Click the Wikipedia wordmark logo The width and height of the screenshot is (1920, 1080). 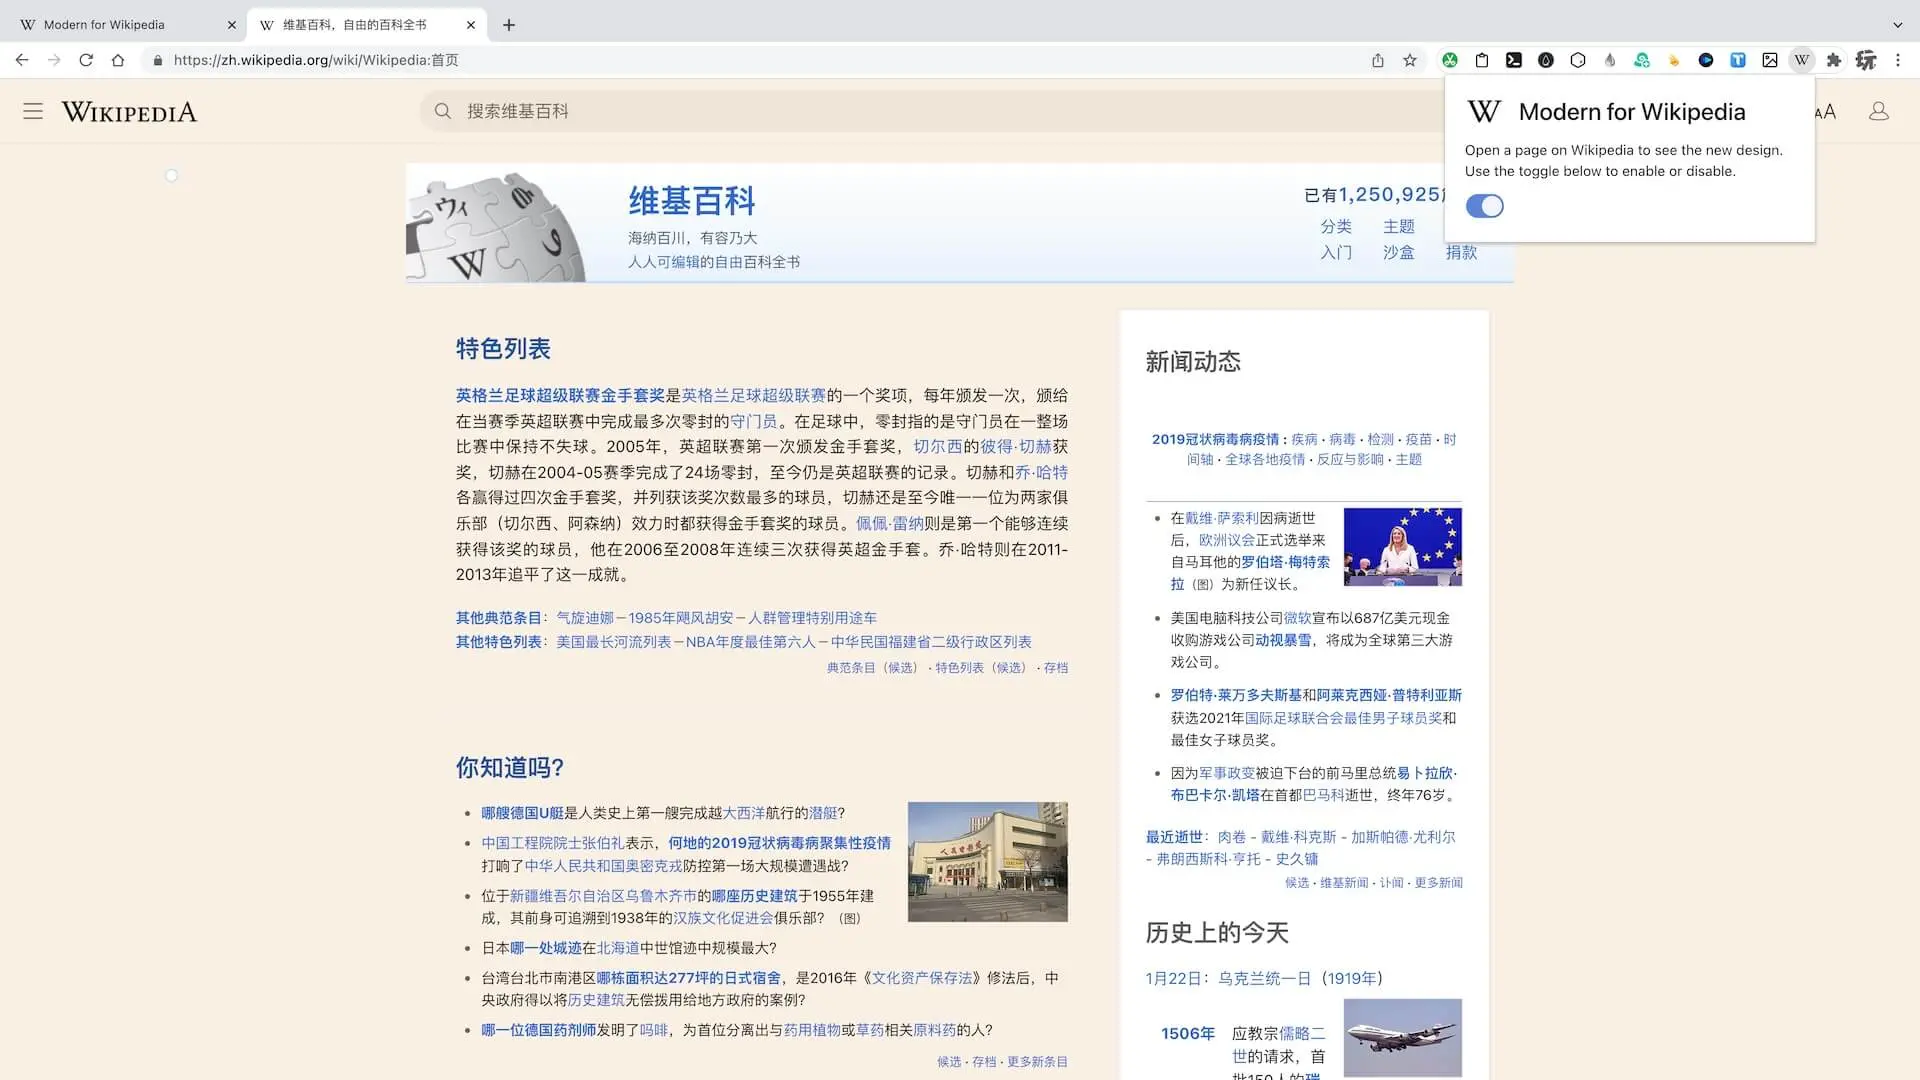[129, 112]
